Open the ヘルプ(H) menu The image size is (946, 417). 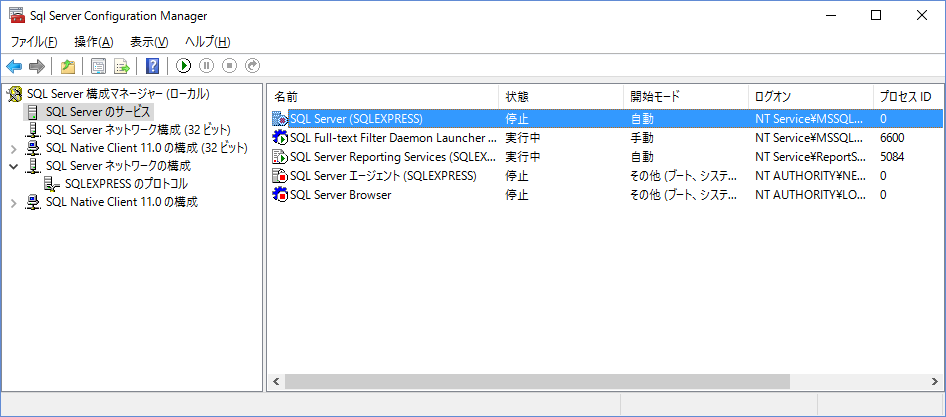pos(208,42)
